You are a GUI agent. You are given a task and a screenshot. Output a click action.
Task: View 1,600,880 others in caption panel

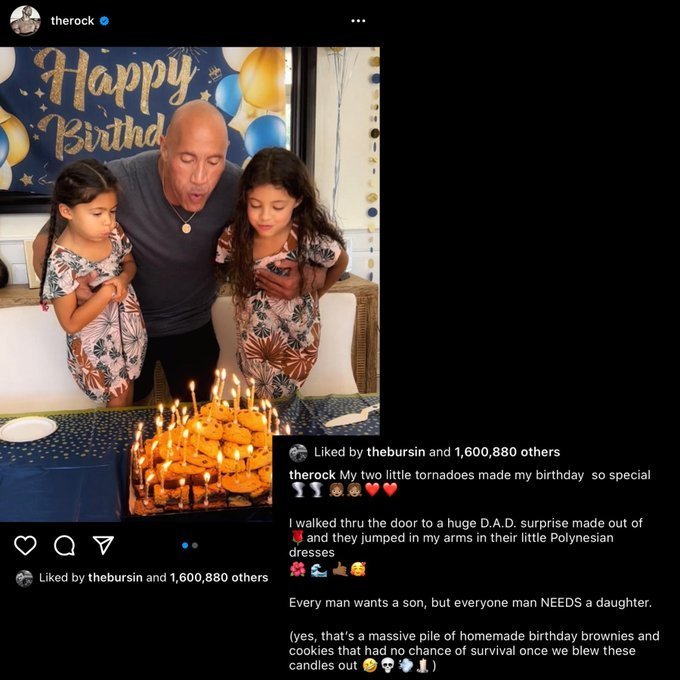tap(507, 452)
